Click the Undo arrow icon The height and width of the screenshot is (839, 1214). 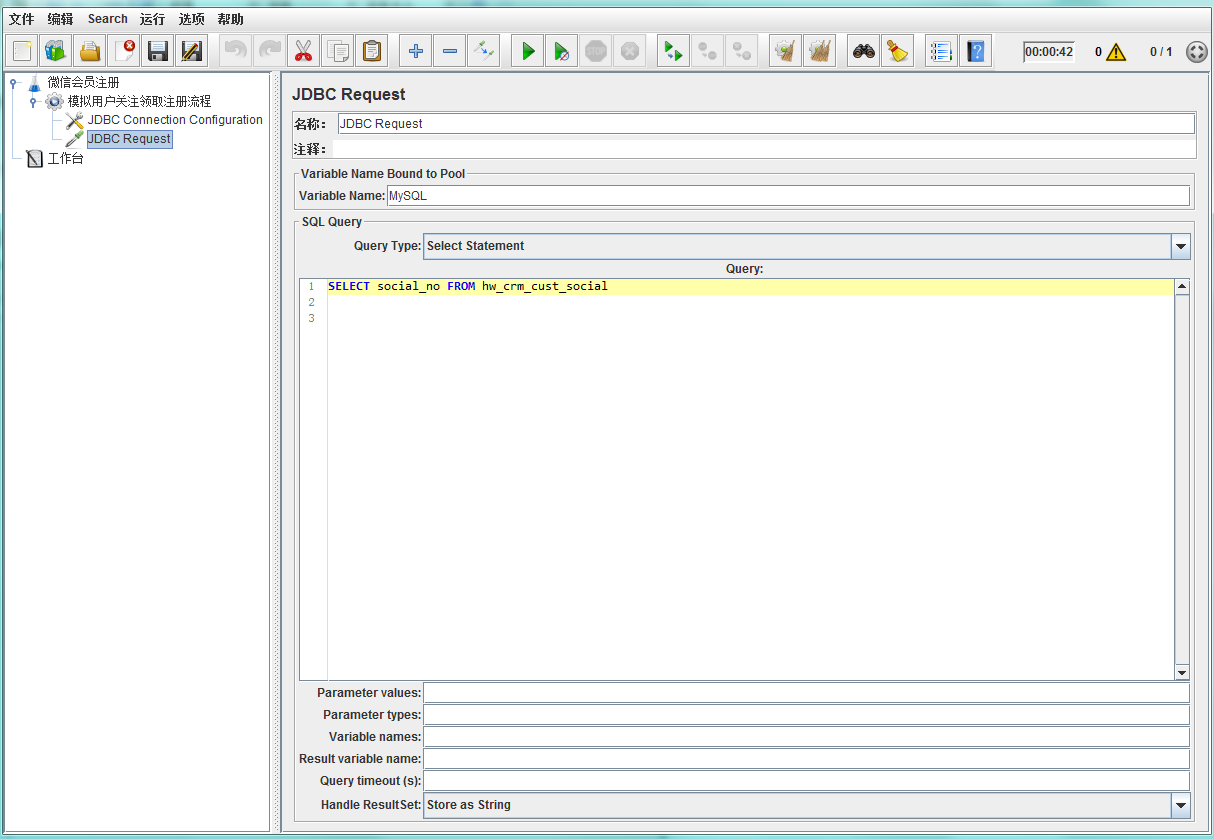pyautogui.click(x=235, y=51)
